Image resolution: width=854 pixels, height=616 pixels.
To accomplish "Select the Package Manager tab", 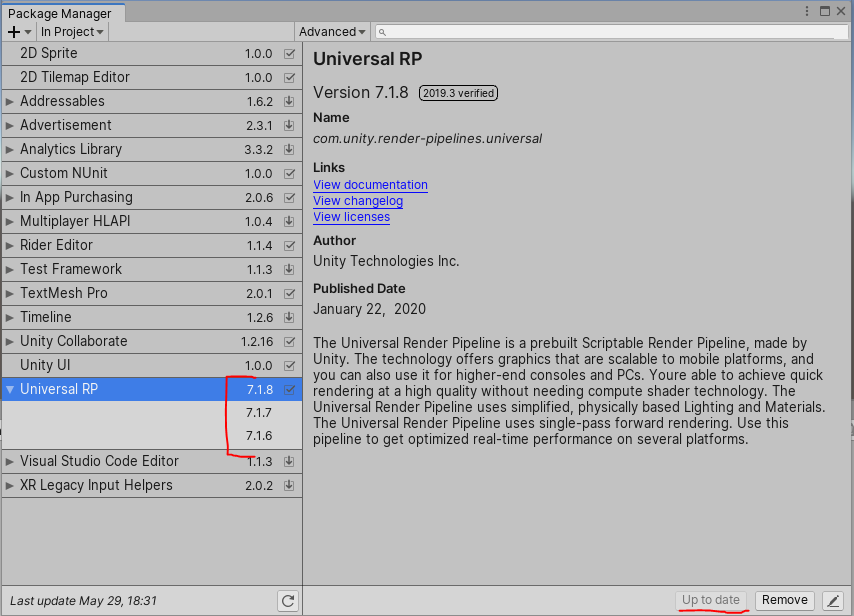I will (62, 13).
